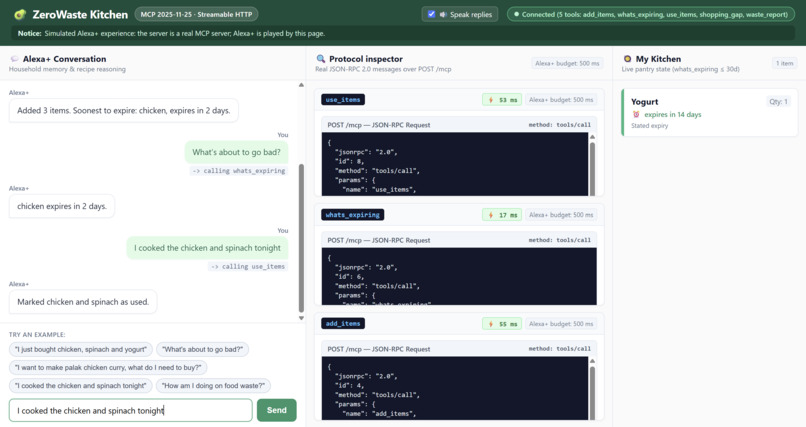The image size is (806, 427).
Task: Click the use_items tool tag
Action: (x=343, y=100)
